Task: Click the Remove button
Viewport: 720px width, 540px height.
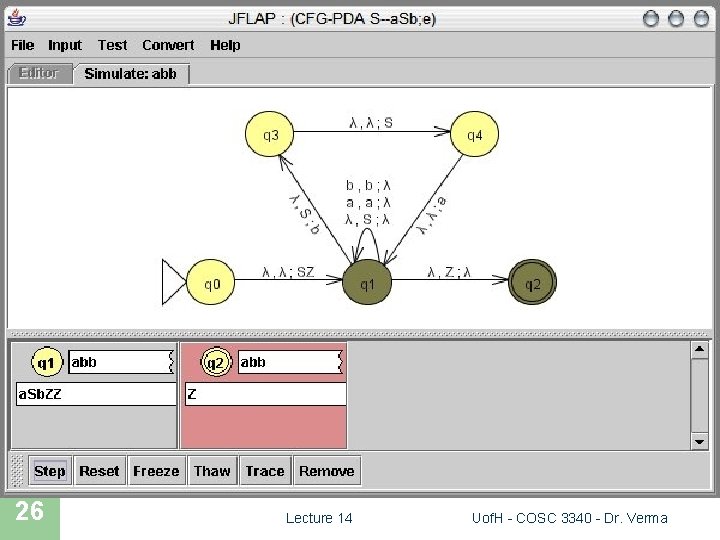Action: [x=326, y=471]
